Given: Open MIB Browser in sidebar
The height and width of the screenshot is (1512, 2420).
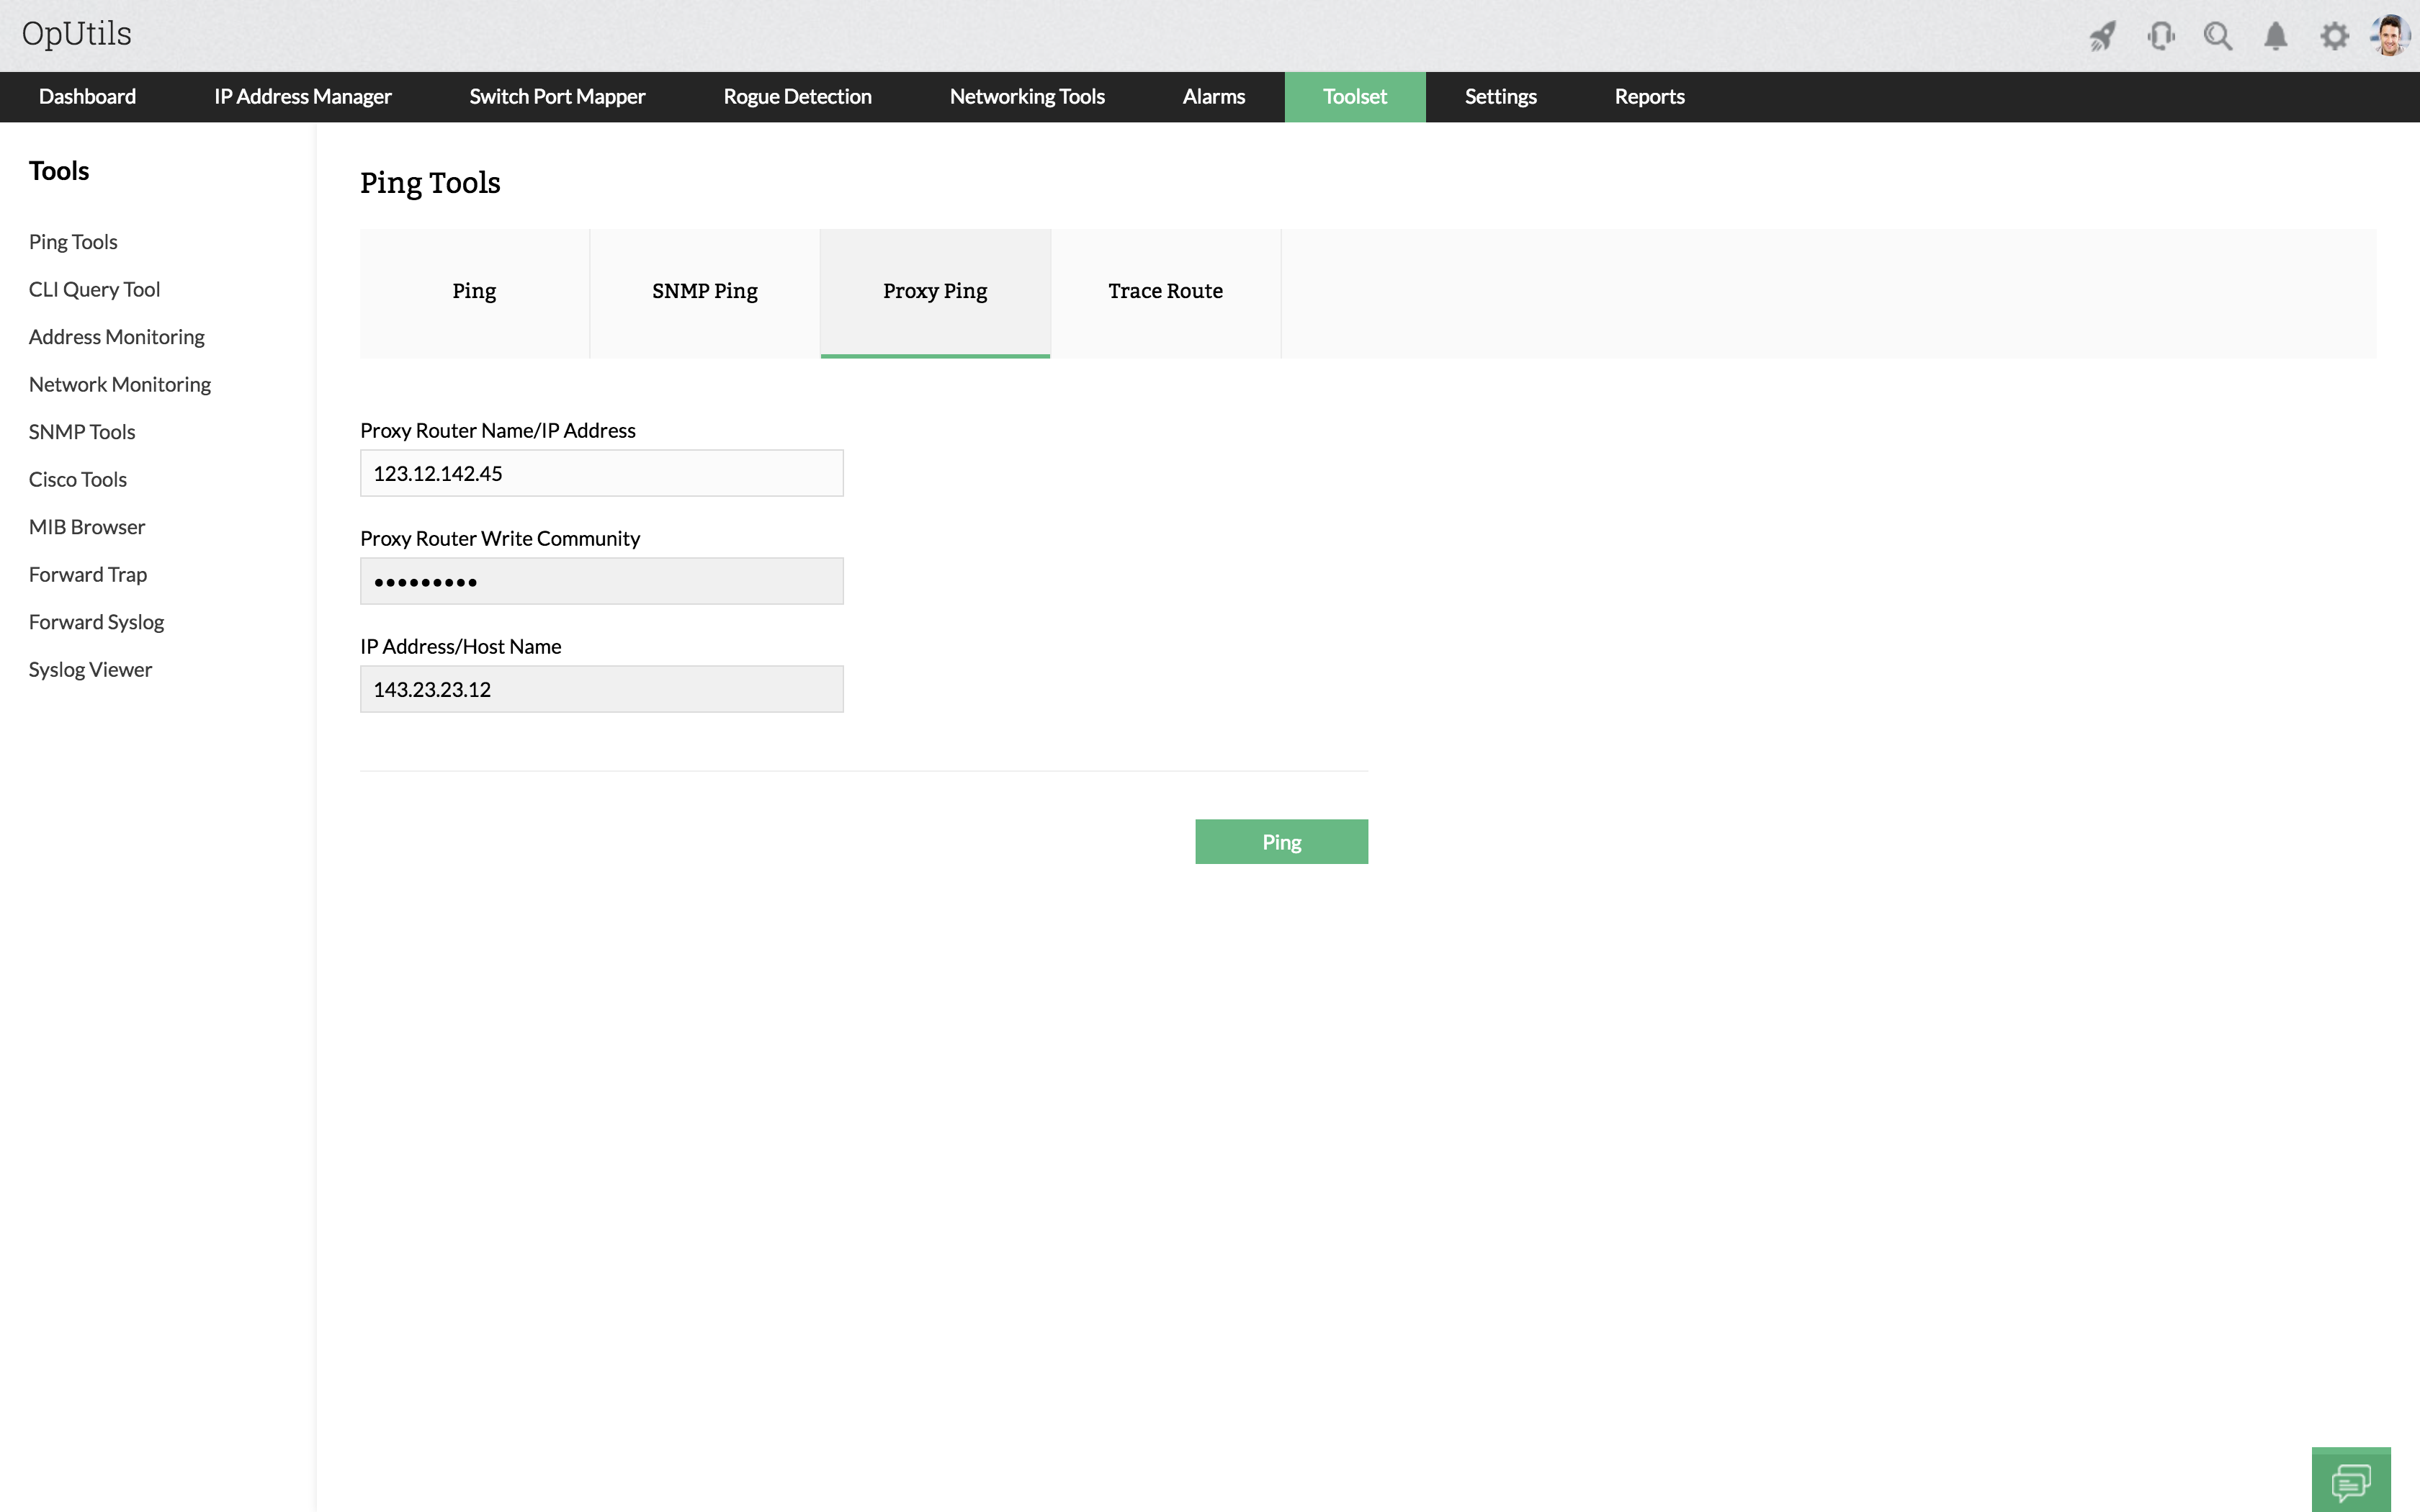Looking at the screenshot, I should point(87,527).
